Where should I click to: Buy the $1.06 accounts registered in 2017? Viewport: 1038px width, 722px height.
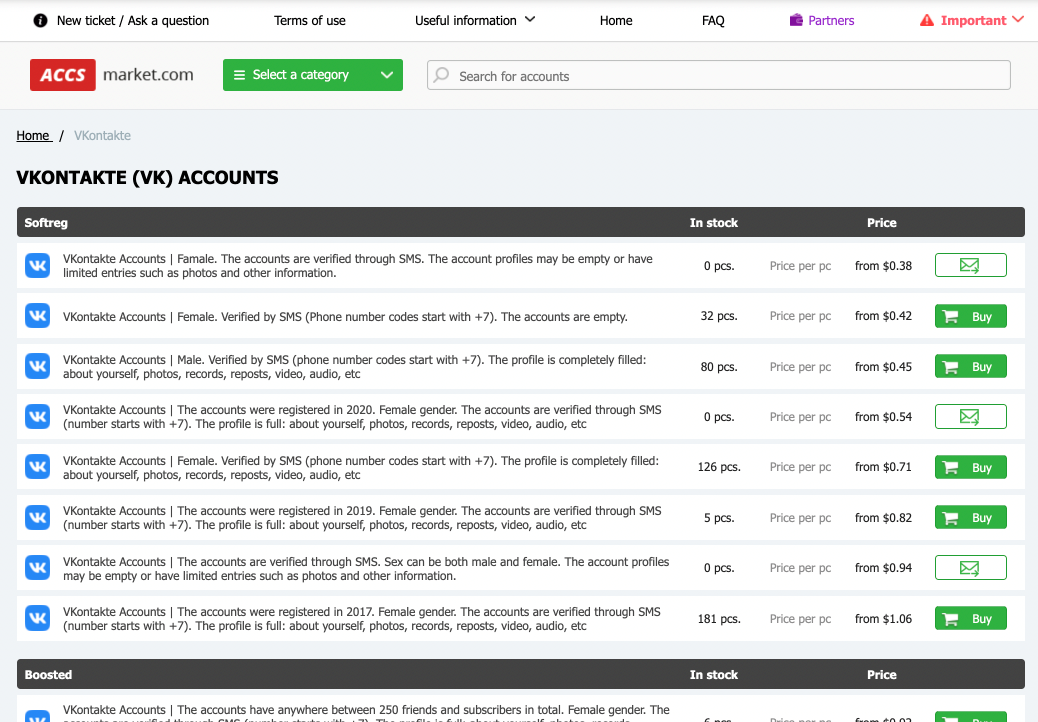click(x=970, y=619)
